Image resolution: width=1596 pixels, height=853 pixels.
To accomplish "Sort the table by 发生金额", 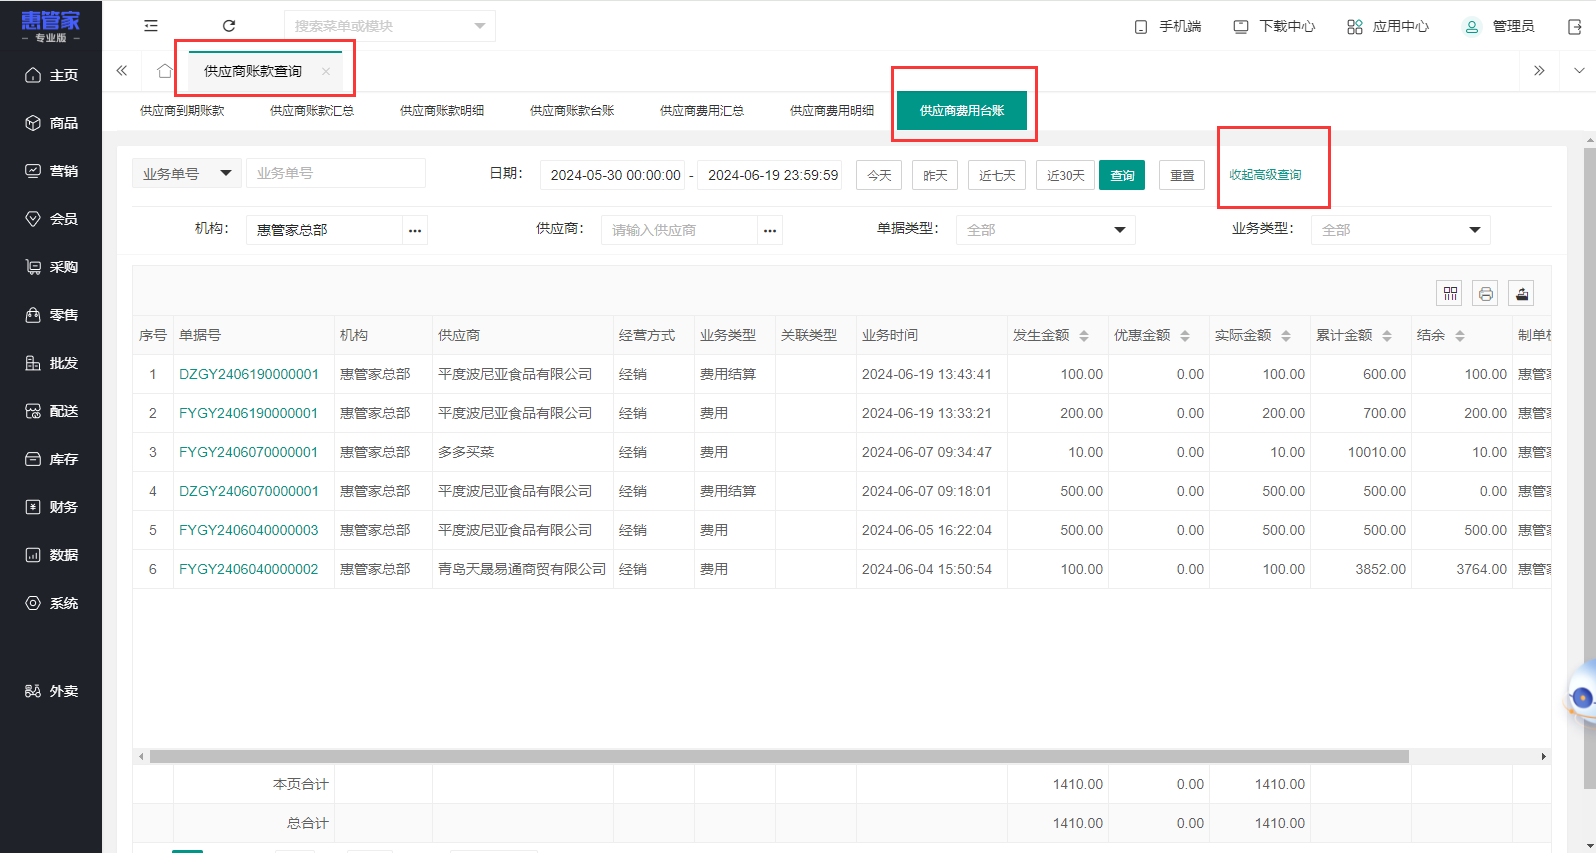I will [x=1084, y=336].
